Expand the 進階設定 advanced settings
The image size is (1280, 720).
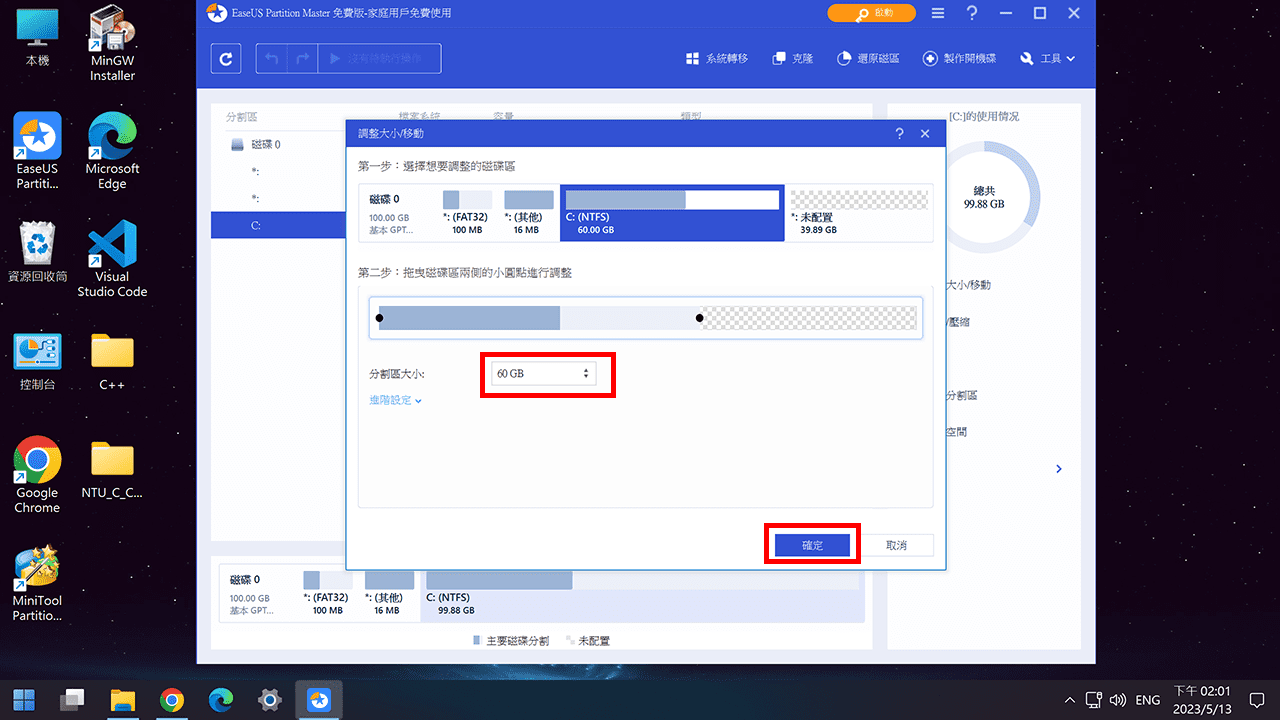pos(395,401)
